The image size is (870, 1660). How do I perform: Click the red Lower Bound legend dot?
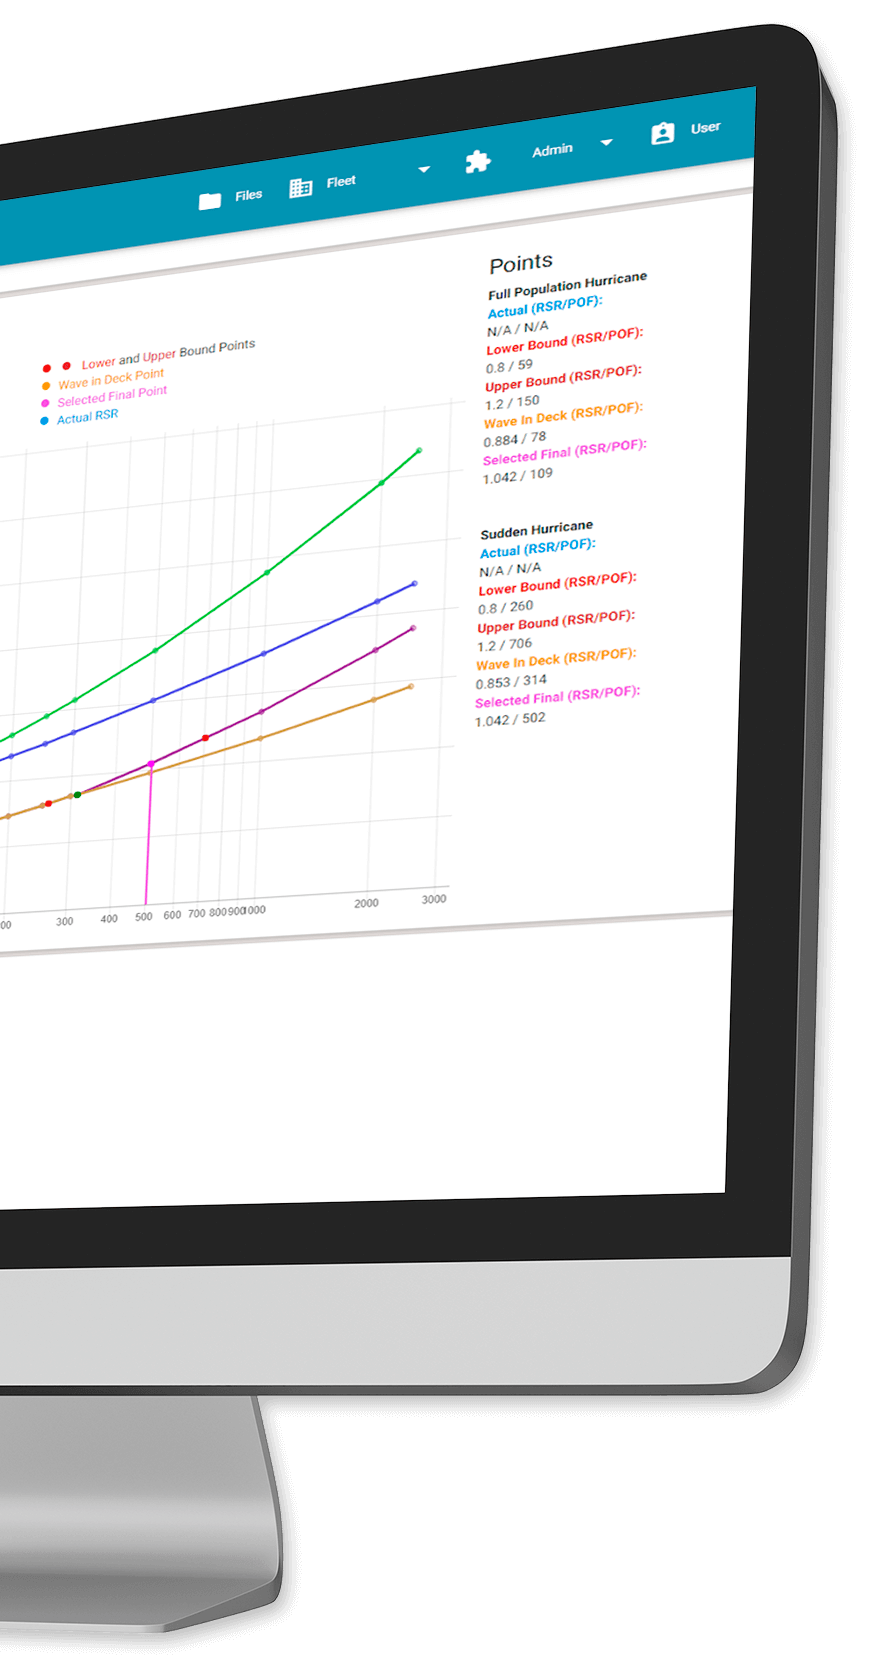[47, 368]
